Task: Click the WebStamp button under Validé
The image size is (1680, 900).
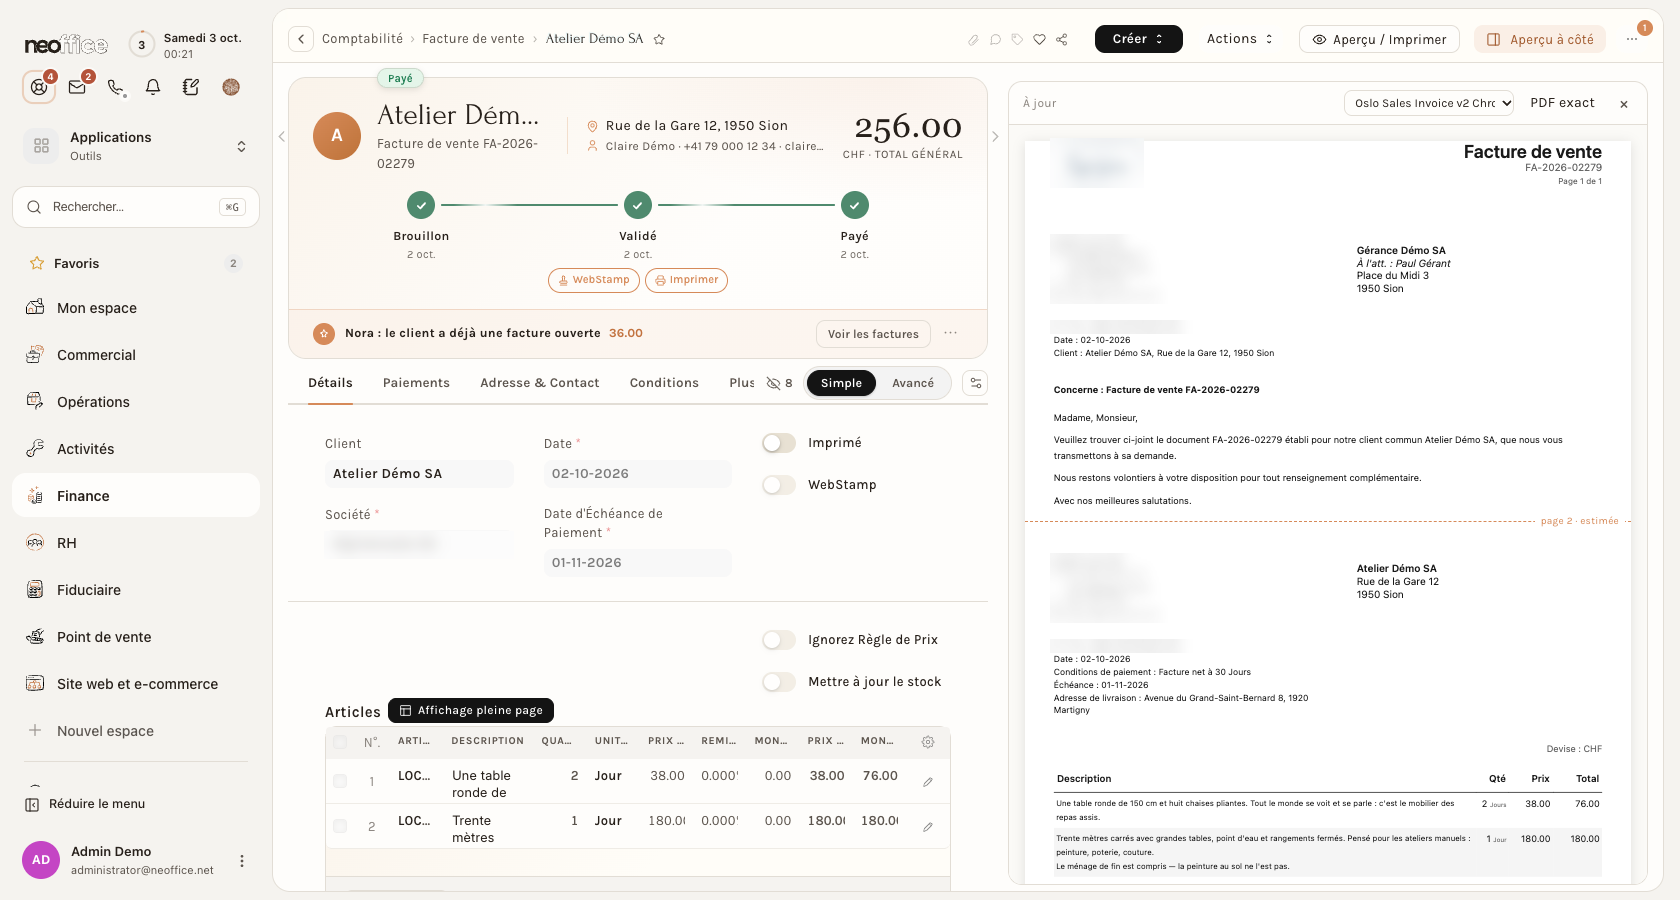Action: click(x=592, y=280)
